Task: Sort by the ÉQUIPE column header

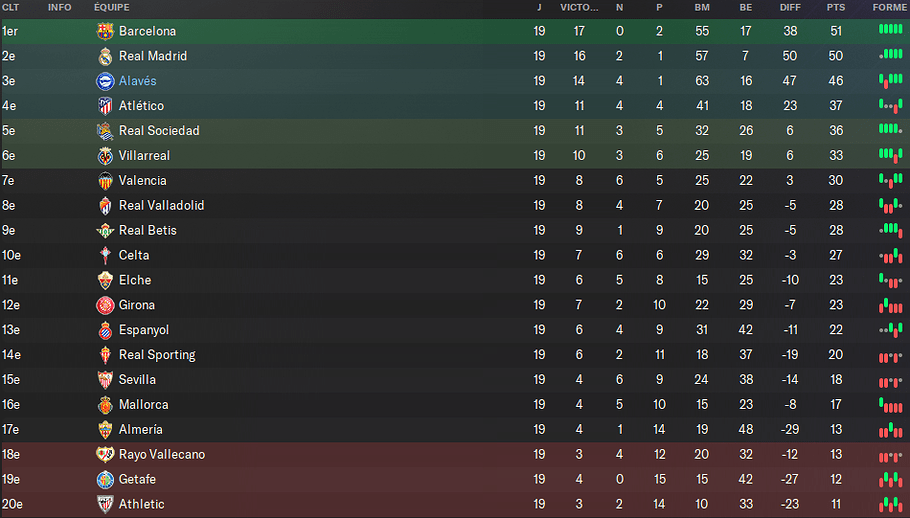Action: click(112, 8)
